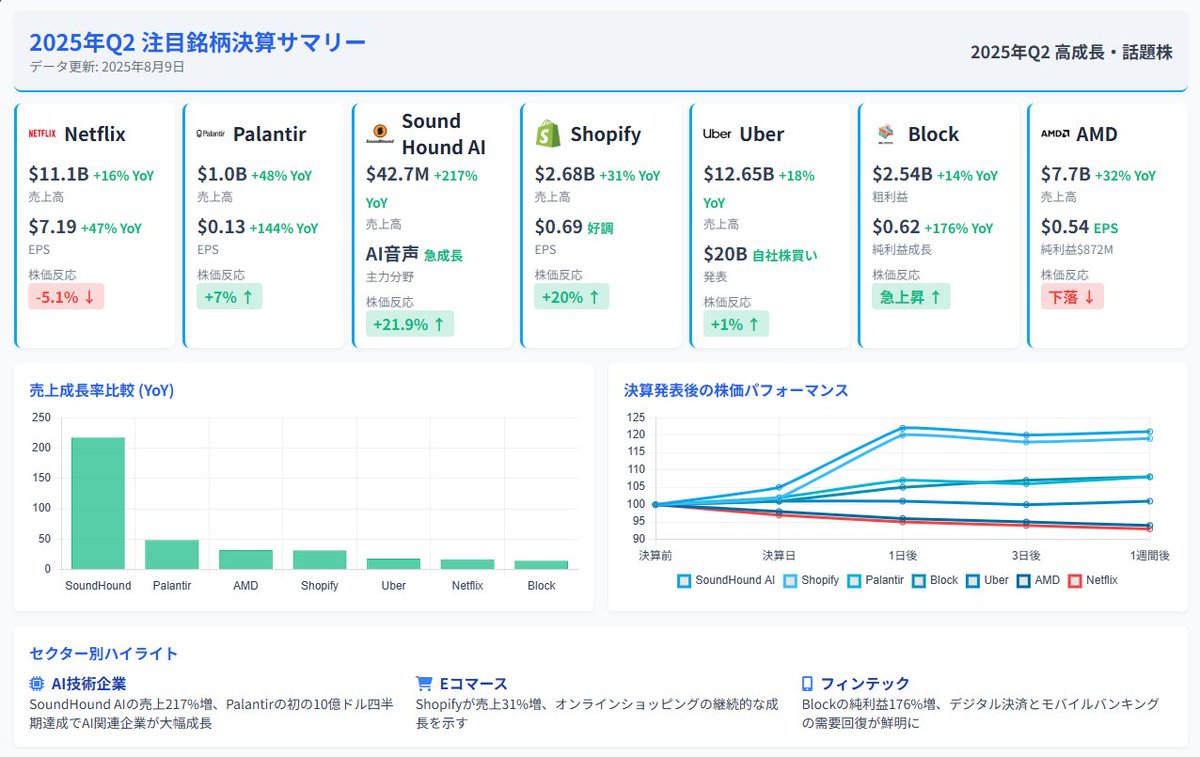This screenshot has width=1200, height=757.
Task: Click Uber $12.65B revenue value
Action: pyautogui.click(x=739, y=174)
